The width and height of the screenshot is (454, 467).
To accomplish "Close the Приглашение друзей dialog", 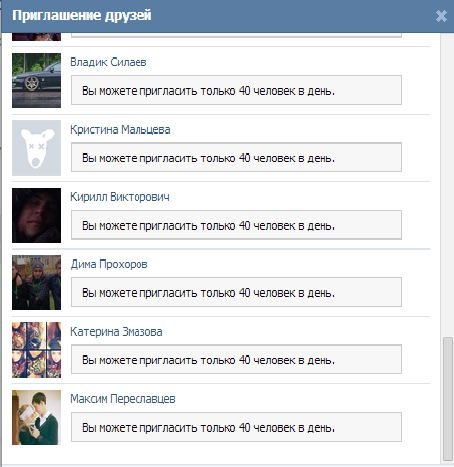I will (x=441, y=16).
